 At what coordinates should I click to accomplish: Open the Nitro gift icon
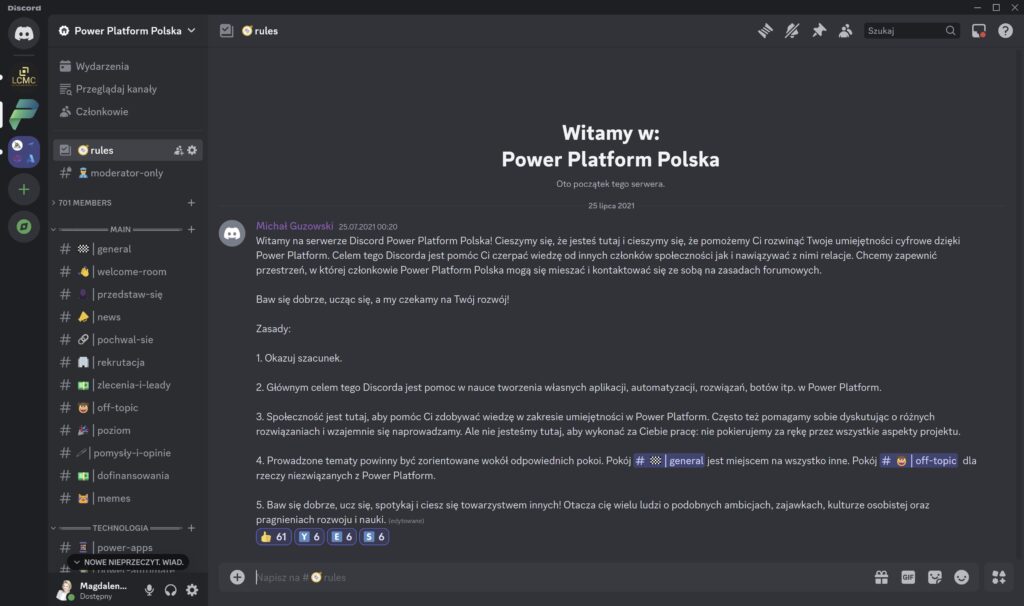881,577
